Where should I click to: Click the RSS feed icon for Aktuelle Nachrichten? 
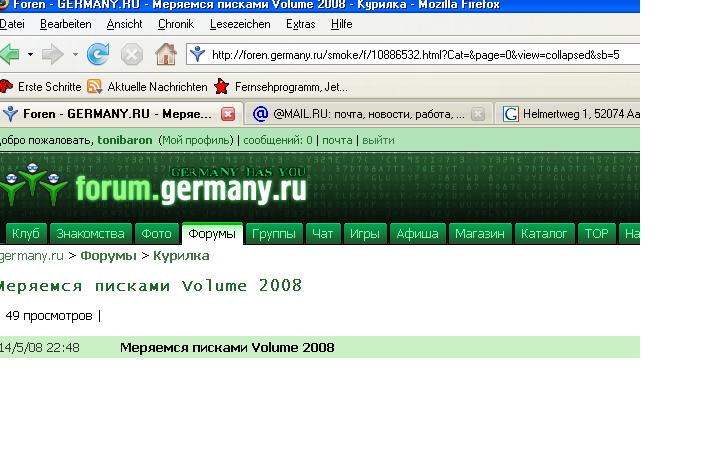coord(94,86)
